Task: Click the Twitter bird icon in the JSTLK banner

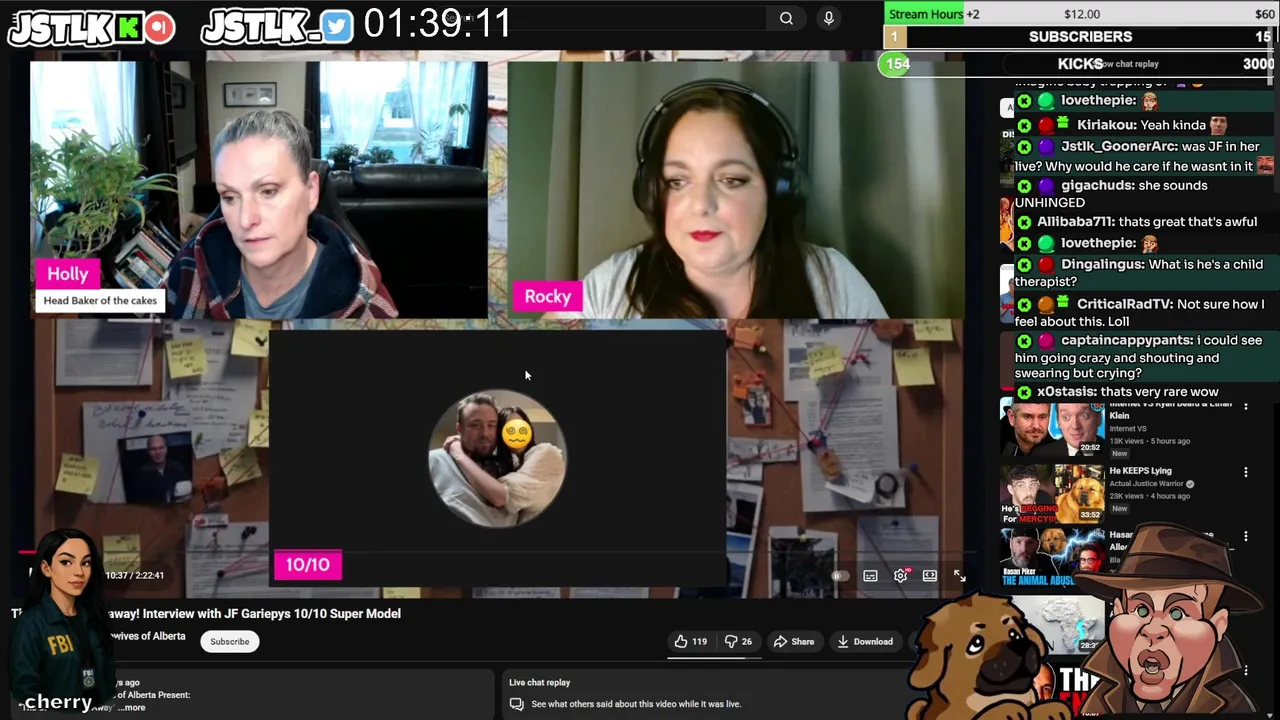Action: [337, 28]
